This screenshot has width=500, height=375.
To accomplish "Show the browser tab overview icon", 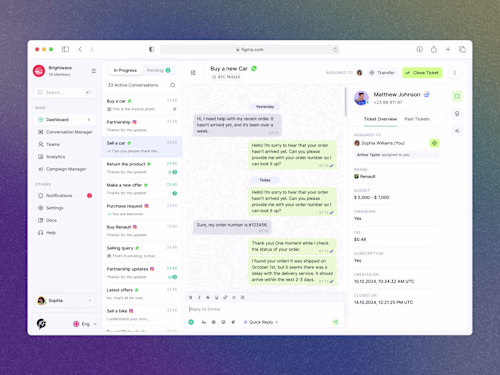I will pos(462,49).
